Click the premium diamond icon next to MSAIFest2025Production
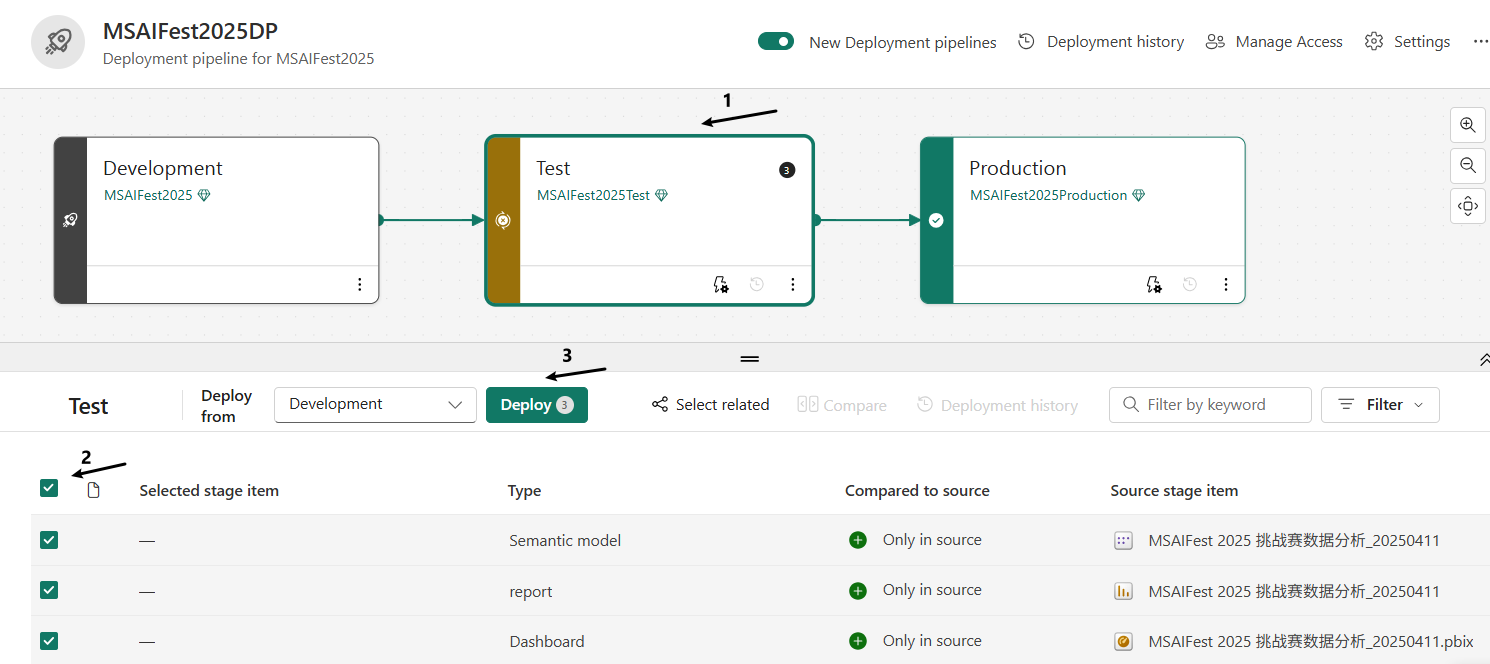This screenshot has height=664, width=1490. [x=1138, y=196]
